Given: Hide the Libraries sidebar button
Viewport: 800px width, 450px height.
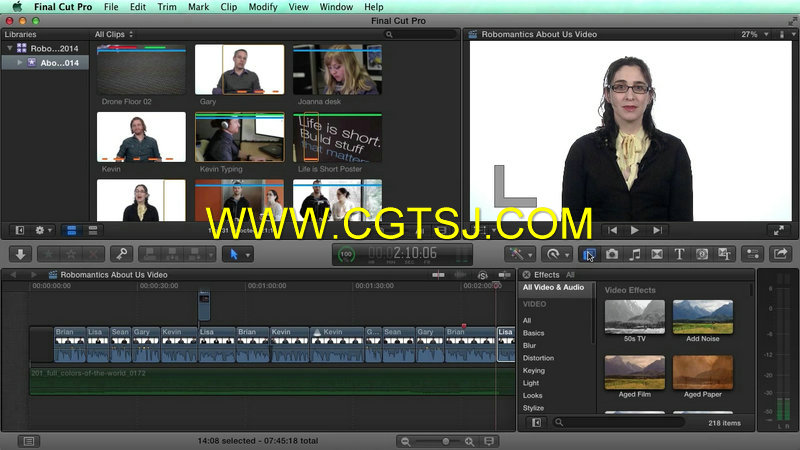Looking at the screenshot, I should [x=19, y=230].
